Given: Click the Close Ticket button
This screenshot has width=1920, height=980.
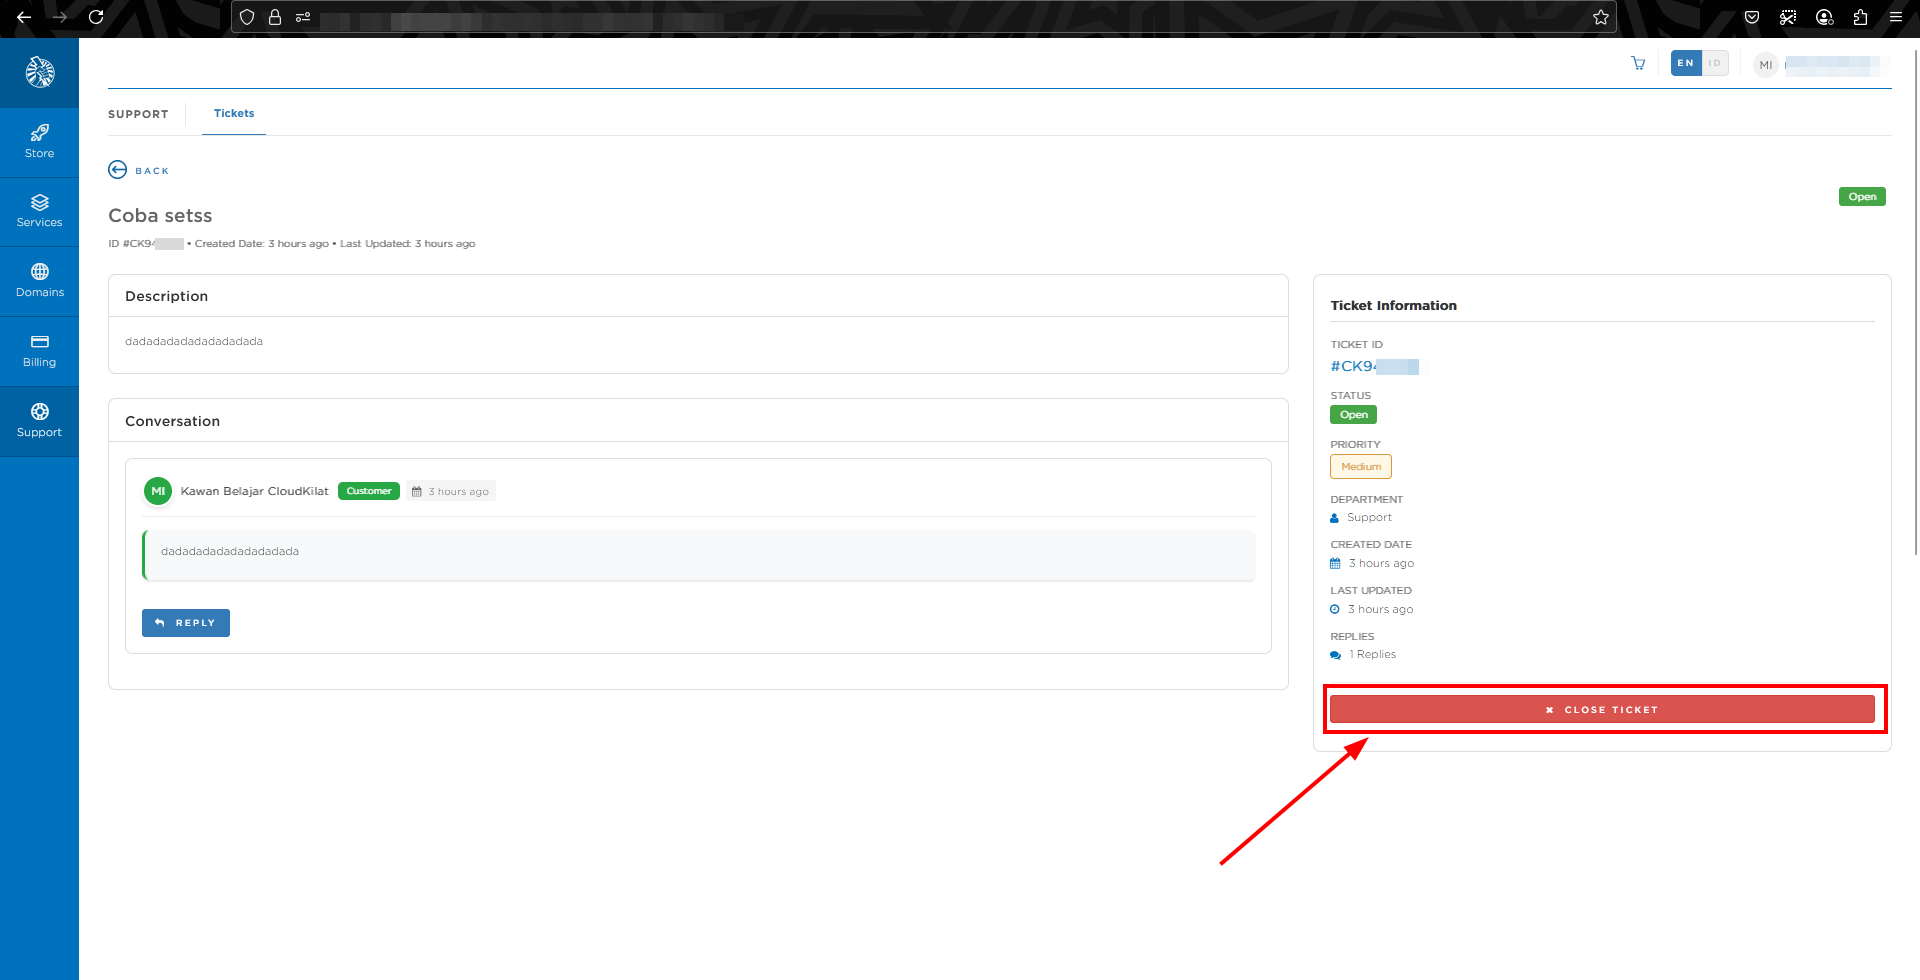Looking at the screenshot, I should [x=1602, y=709].
